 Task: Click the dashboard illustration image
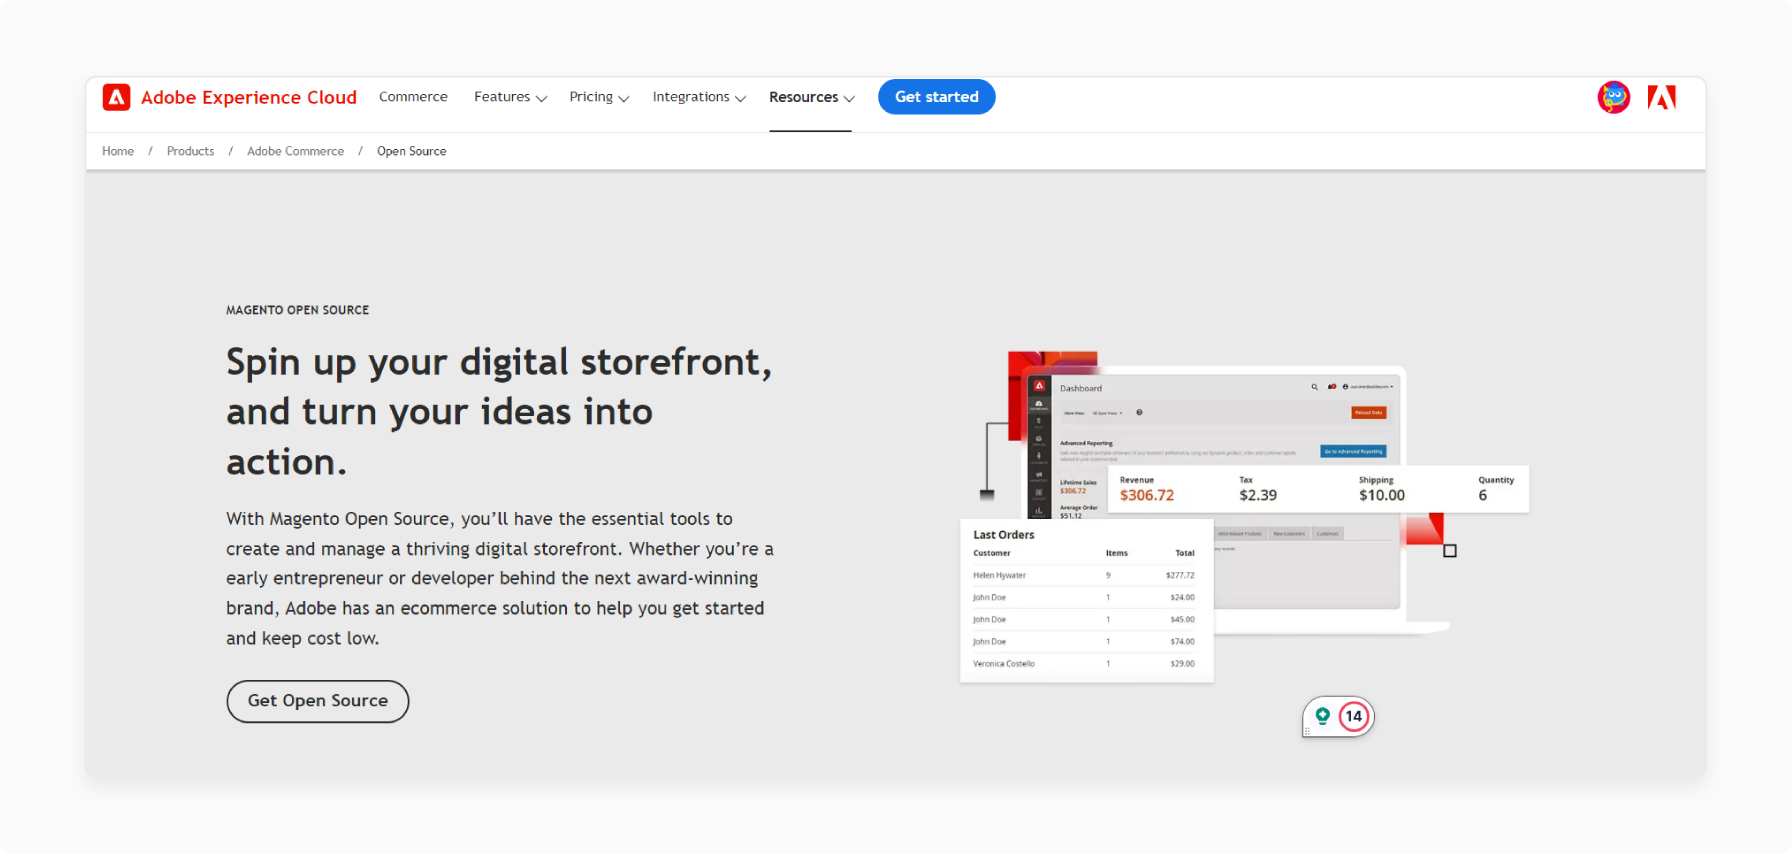1244,517
